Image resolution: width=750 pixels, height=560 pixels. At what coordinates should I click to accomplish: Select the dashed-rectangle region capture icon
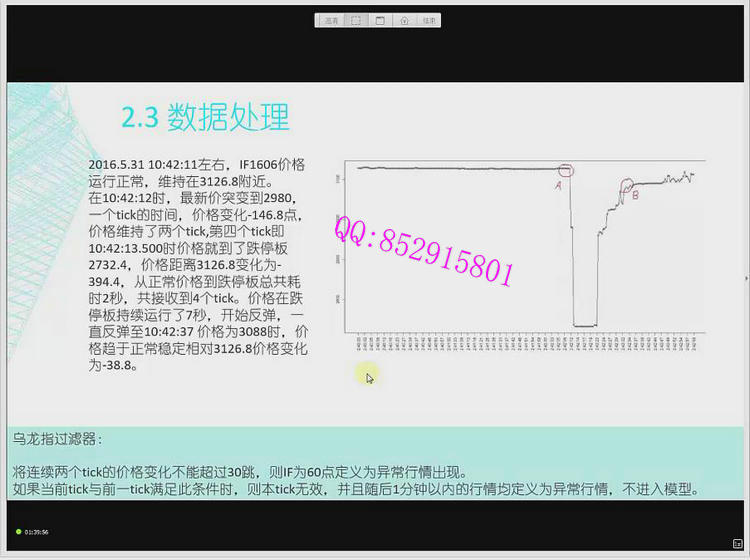click(356, 20)
